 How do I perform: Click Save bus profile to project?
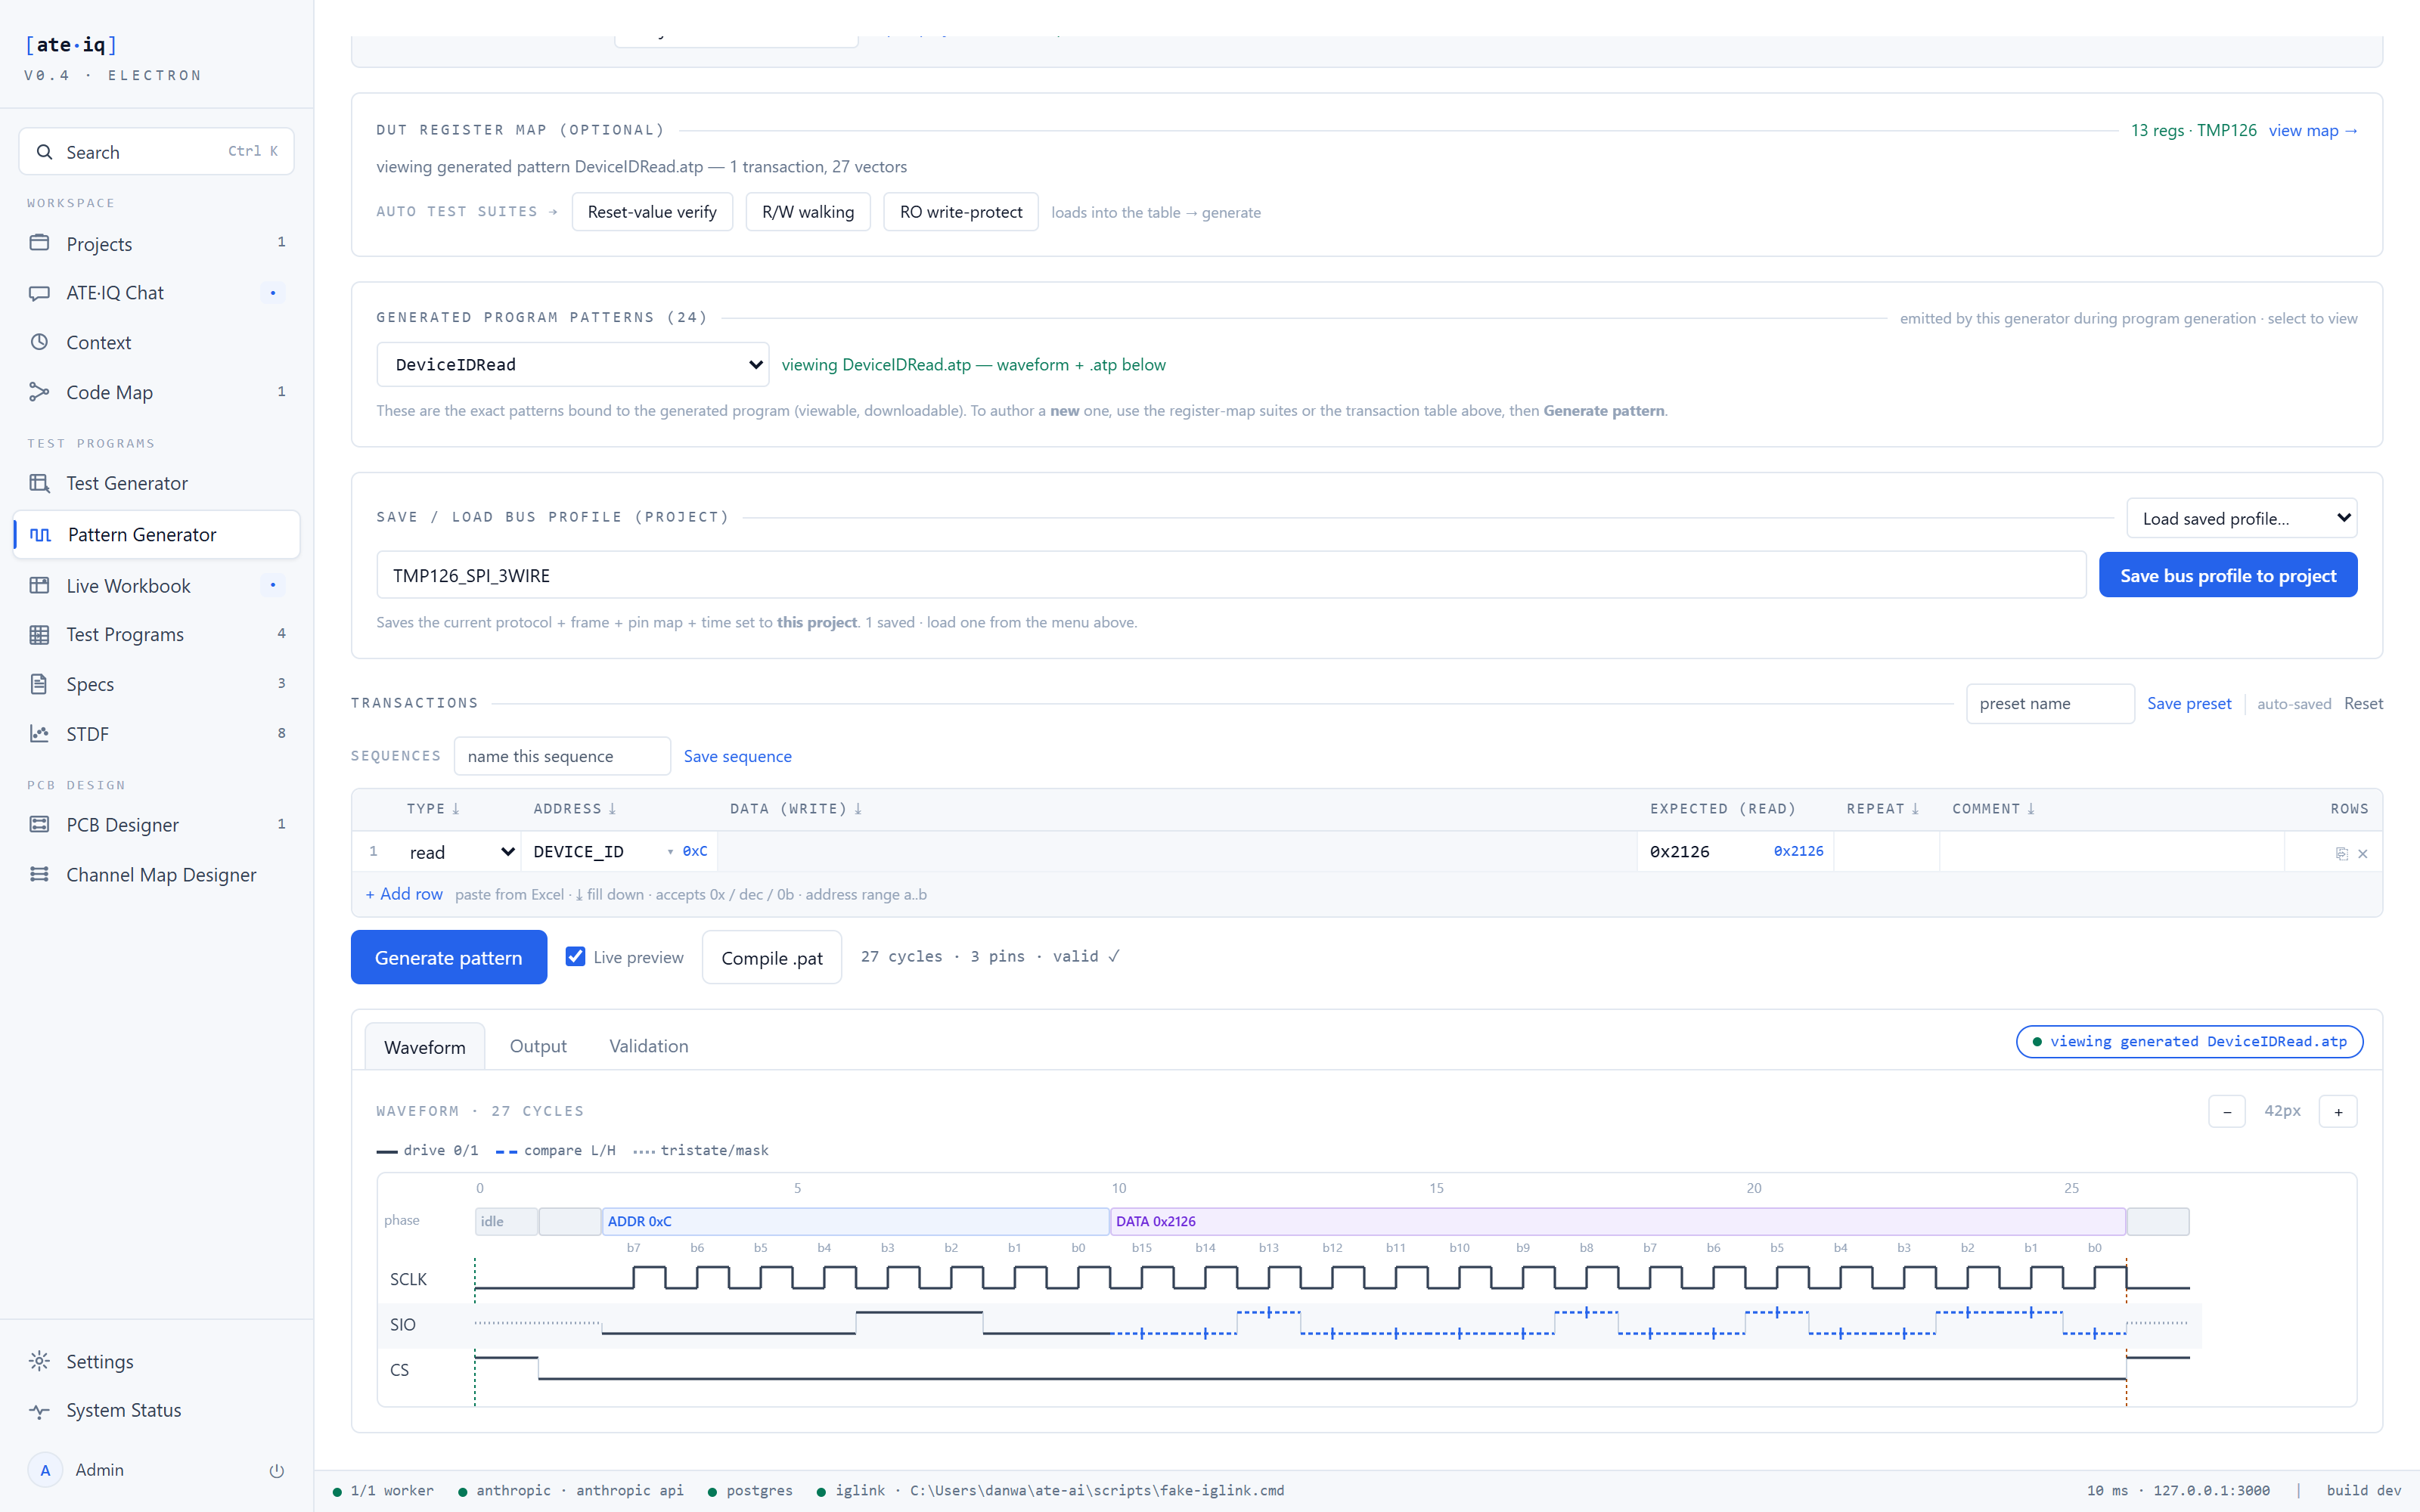coord(2228,575)
